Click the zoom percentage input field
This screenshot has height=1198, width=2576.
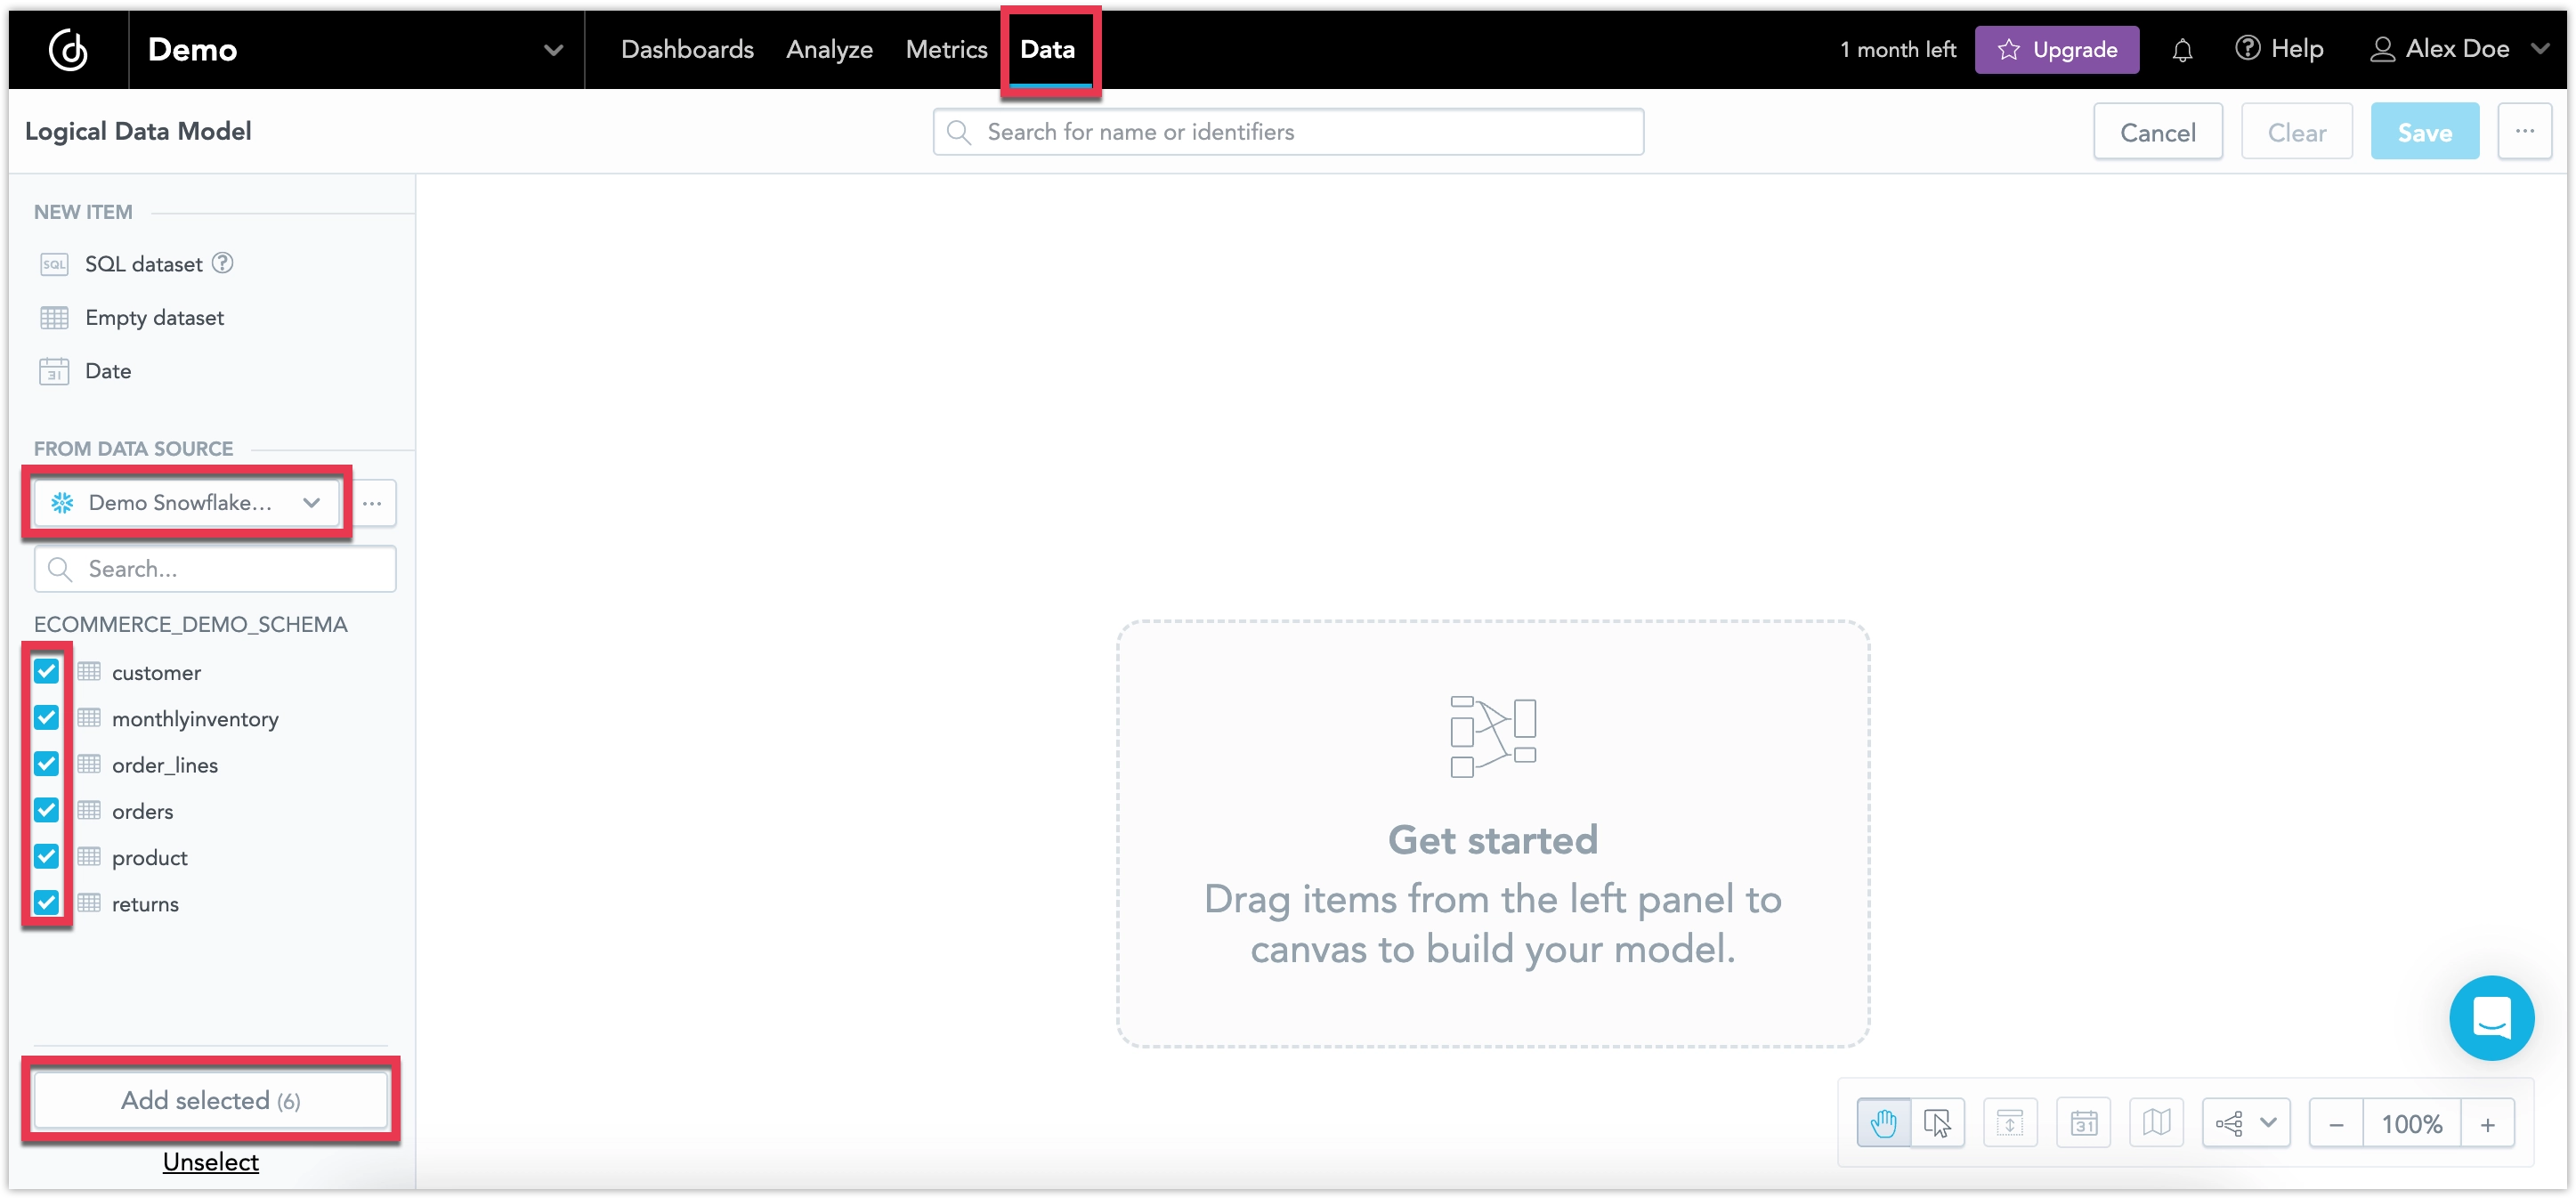(x=2410, y=1126)
